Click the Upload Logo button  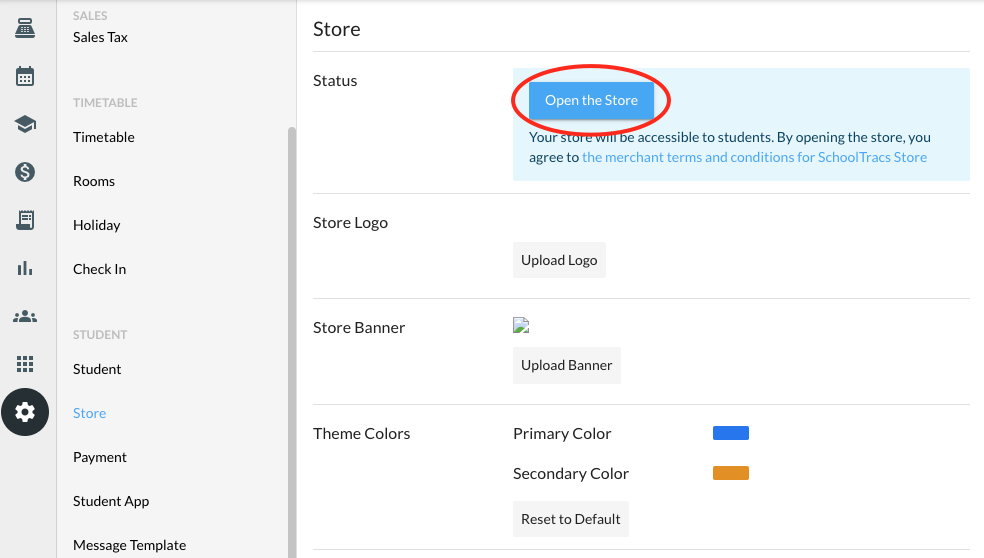(x=559, y=260)
